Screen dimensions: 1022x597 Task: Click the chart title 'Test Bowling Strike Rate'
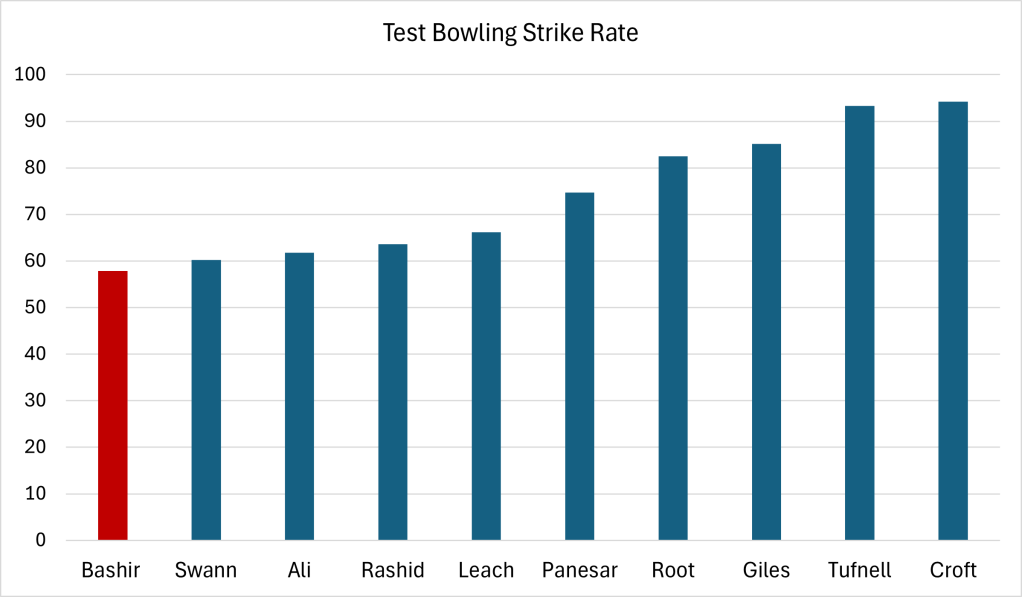[x=510, y=33]
